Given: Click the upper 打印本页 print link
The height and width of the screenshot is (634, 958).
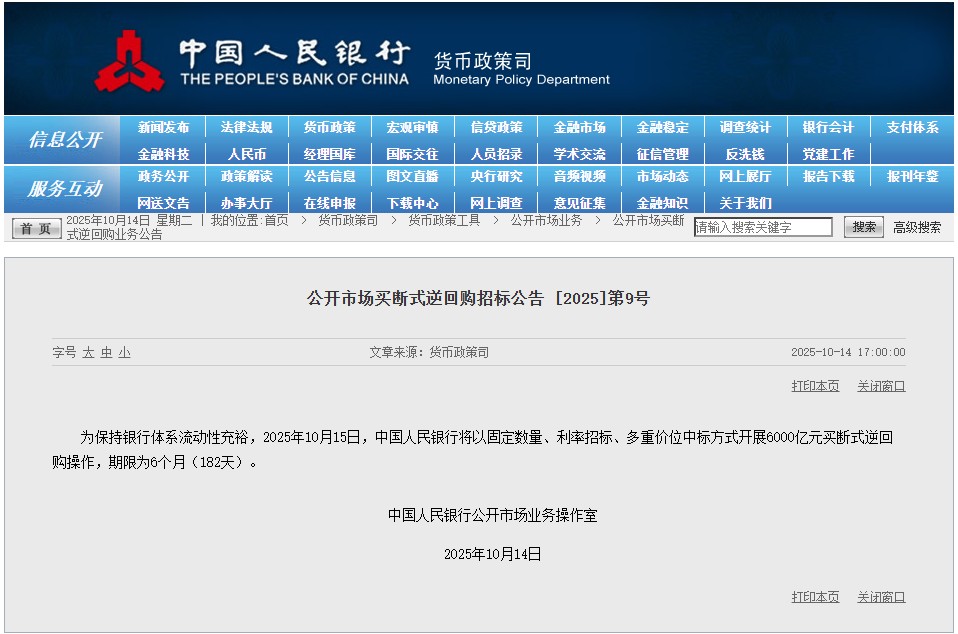Looking at the screenshot, I should tap(815, 386).
